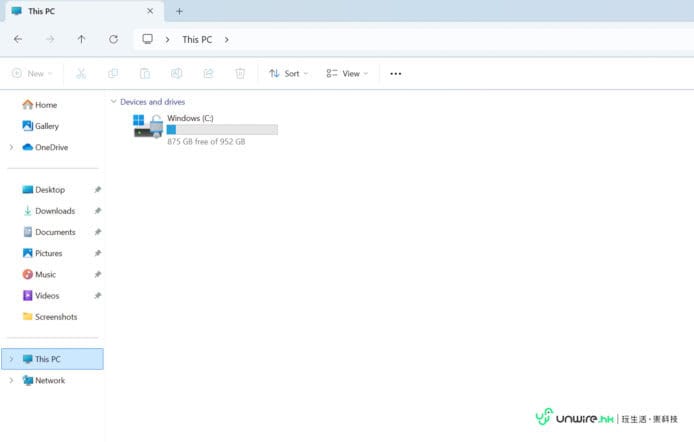The image size is (694, 442).
Task: Refresh the current folder view
Action: coord(113,39)
